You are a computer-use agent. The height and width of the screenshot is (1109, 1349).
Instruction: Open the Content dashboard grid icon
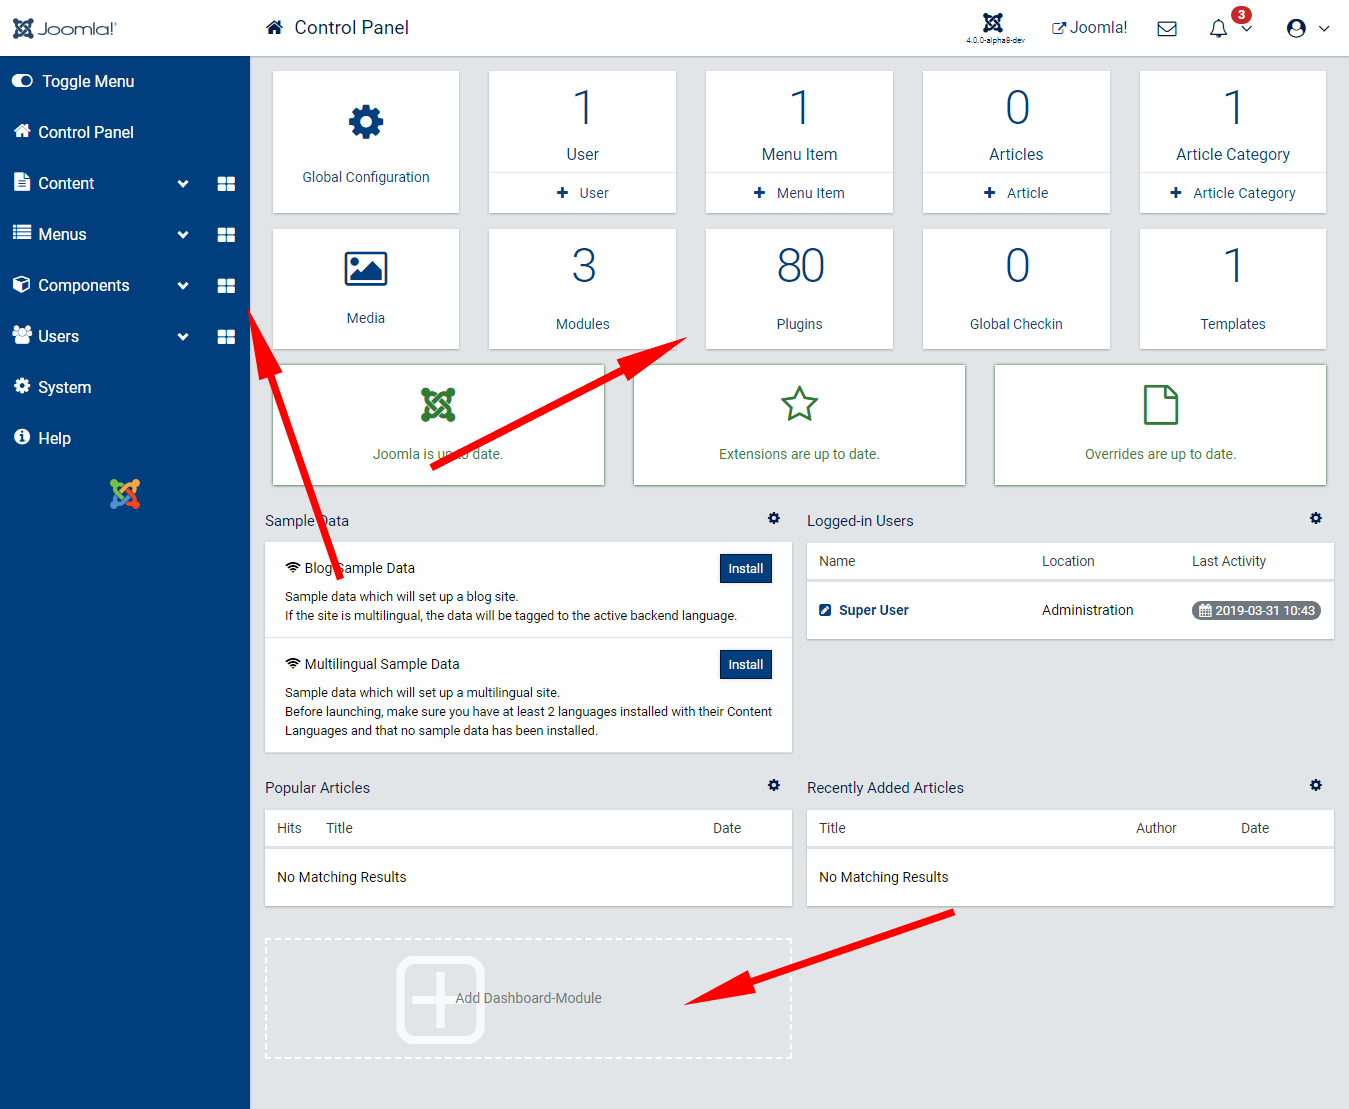click(x=226, y=183)
